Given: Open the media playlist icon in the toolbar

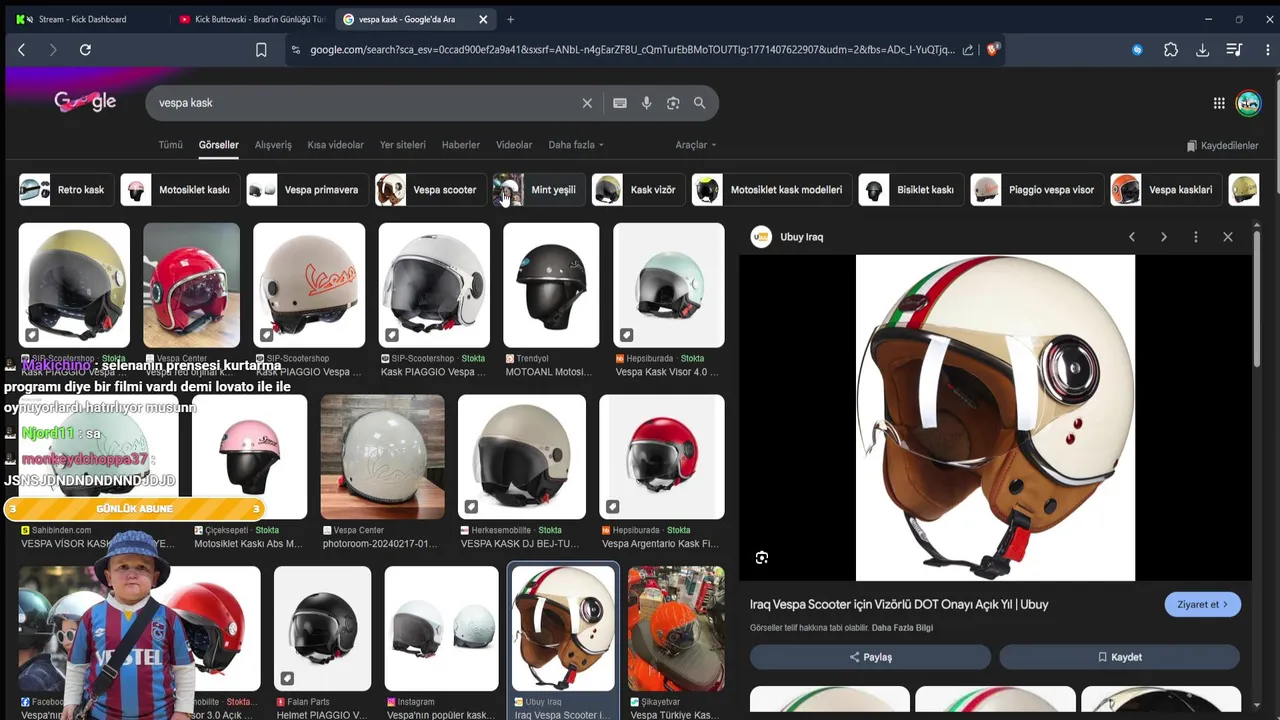Looking at the screenshot, I should pyautogui.click(x=1234, y=50).
